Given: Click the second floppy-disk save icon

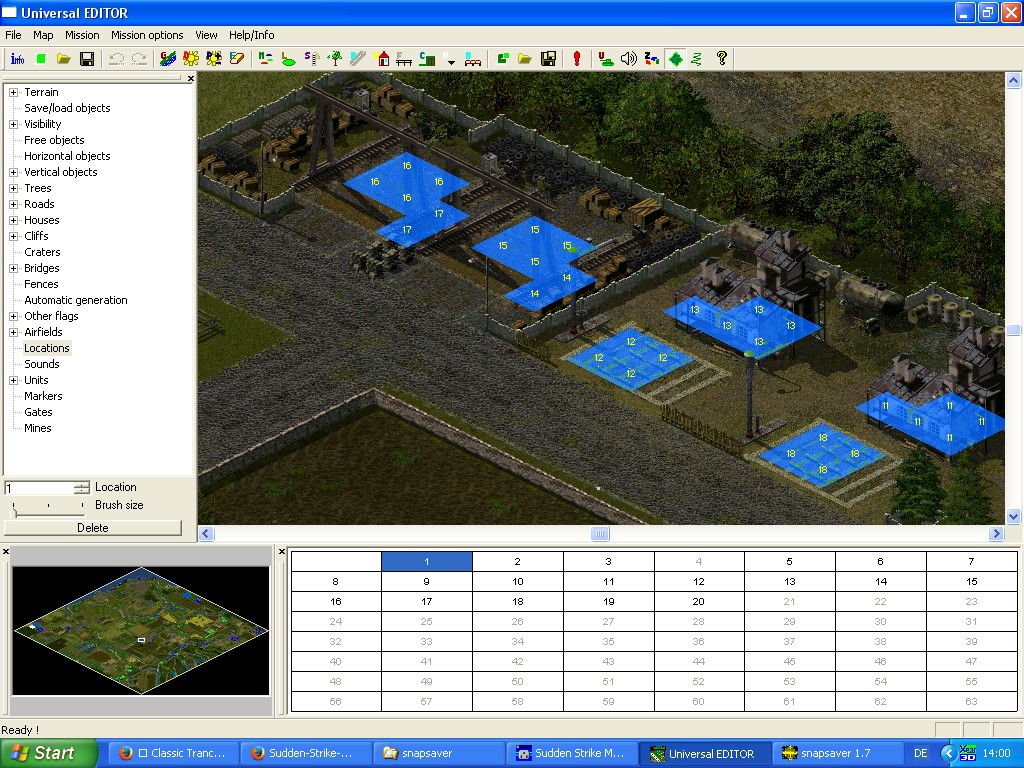Looking at the screenshot, I should (548, 59).
